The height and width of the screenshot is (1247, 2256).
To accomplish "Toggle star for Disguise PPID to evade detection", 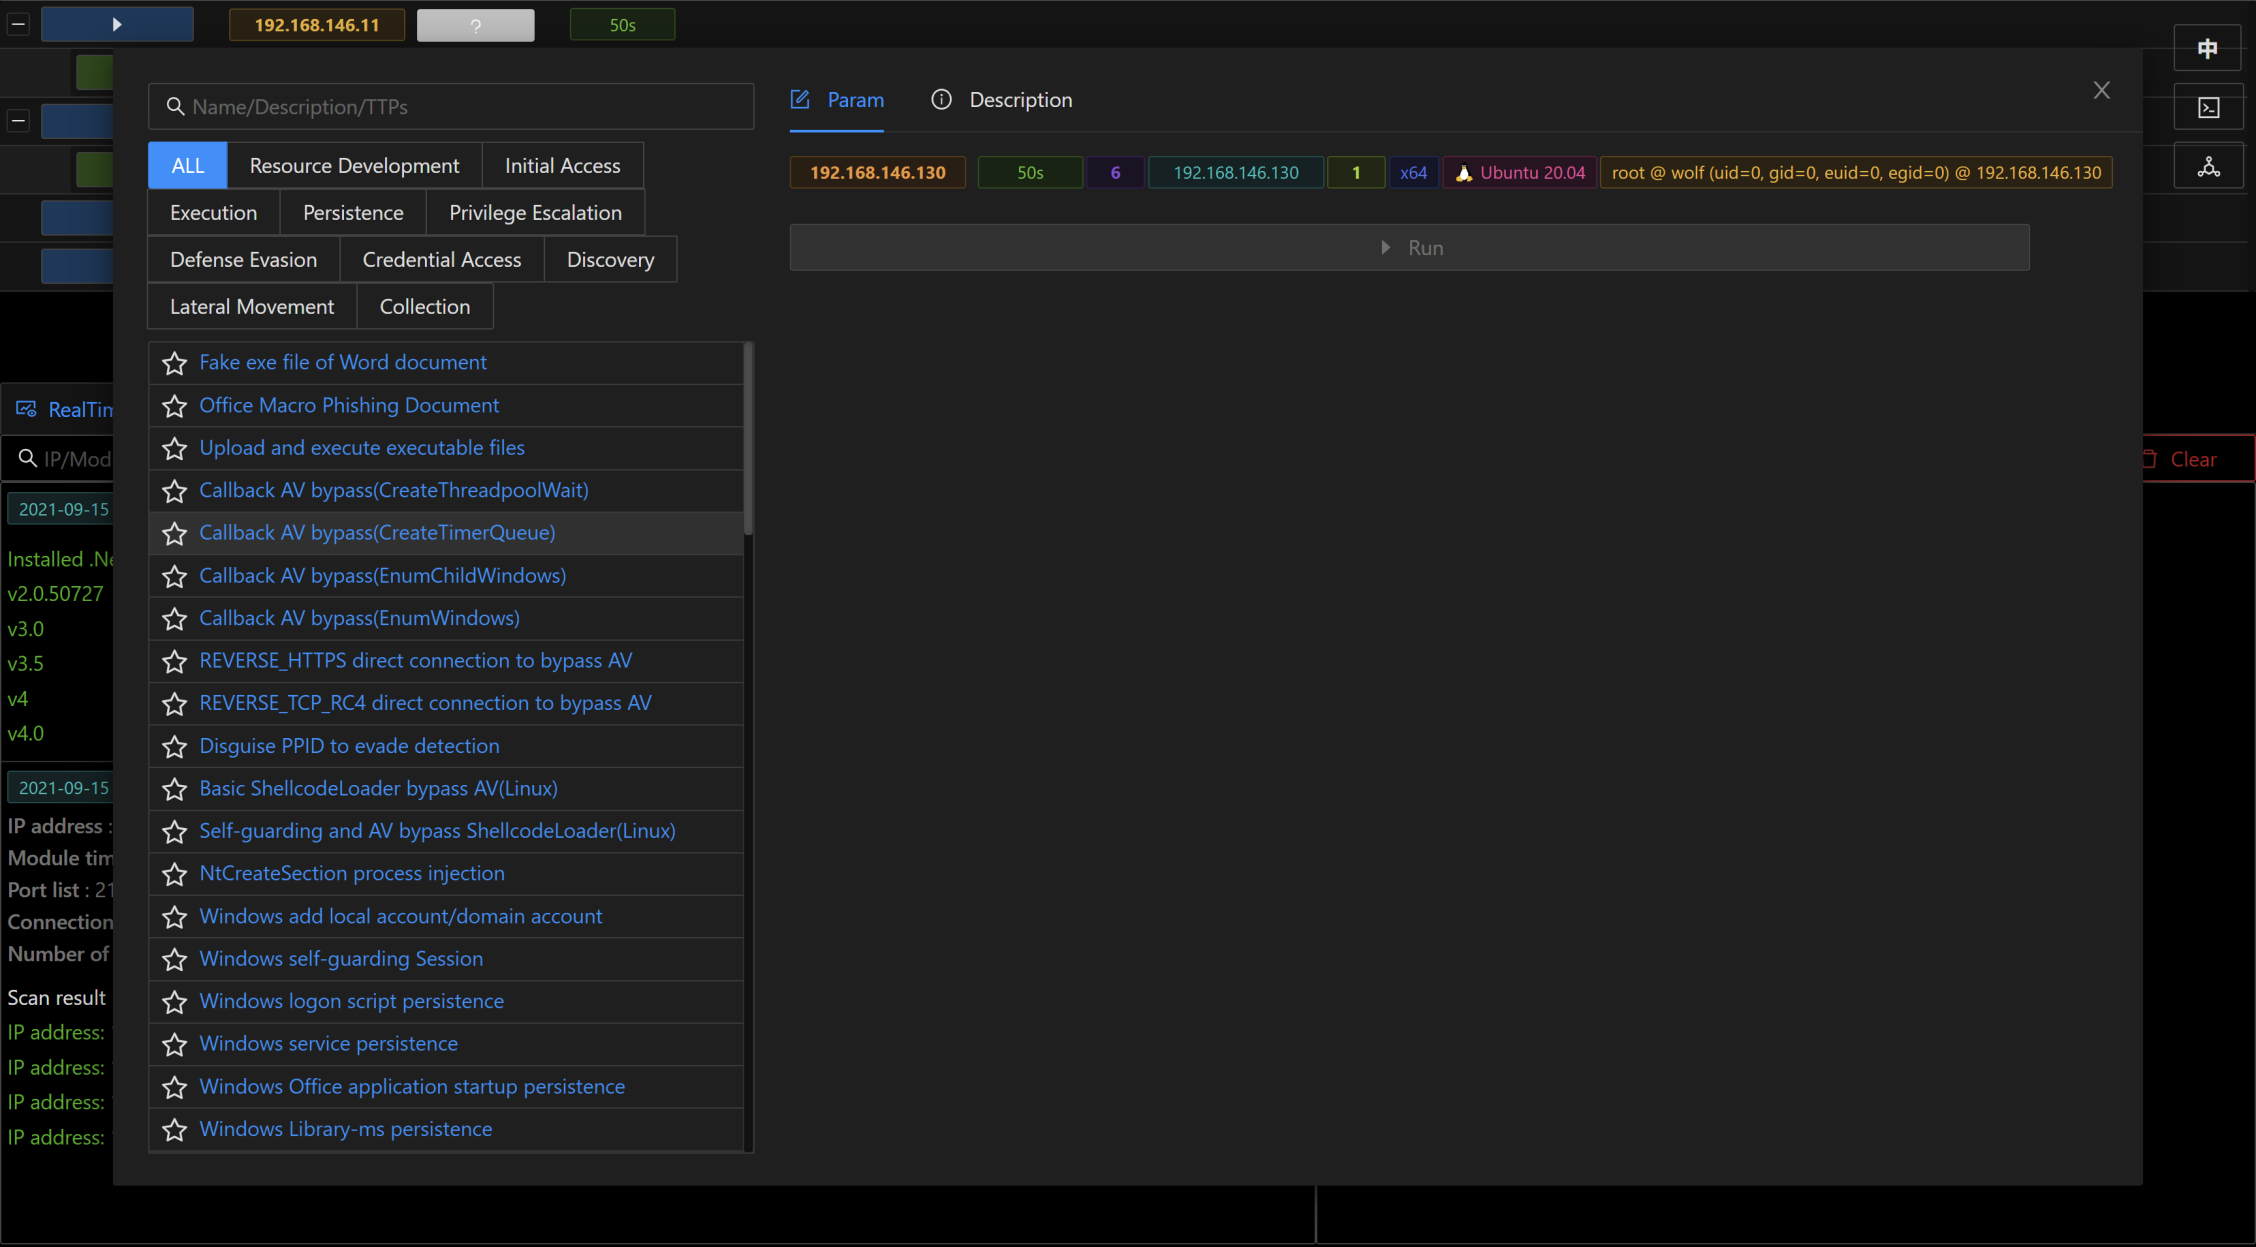I will coord(175,747).
